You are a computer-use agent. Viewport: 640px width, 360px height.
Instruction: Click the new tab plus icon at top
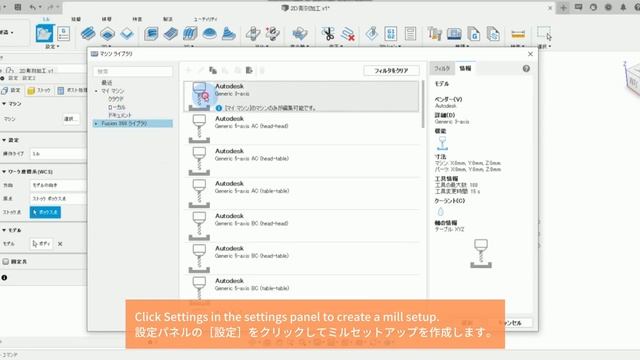click(564, 8)
